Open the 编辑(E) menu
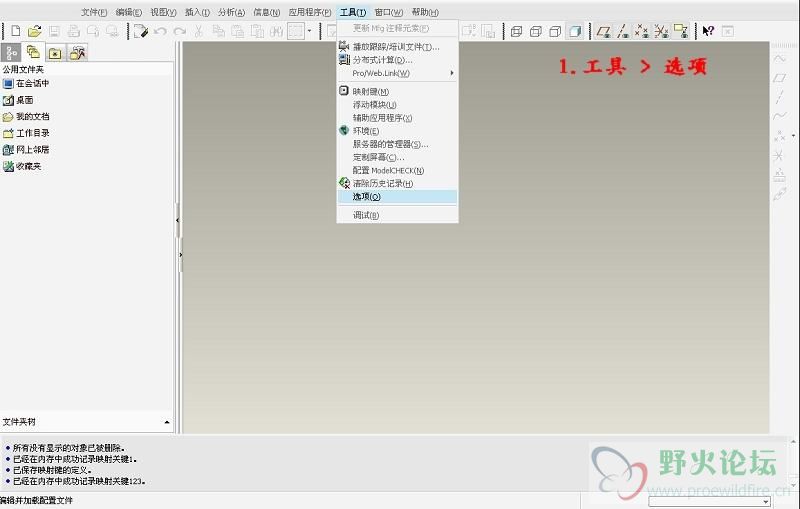Image resolution: width=800 pixels, height=509 pixels. (x=129, y=12)
